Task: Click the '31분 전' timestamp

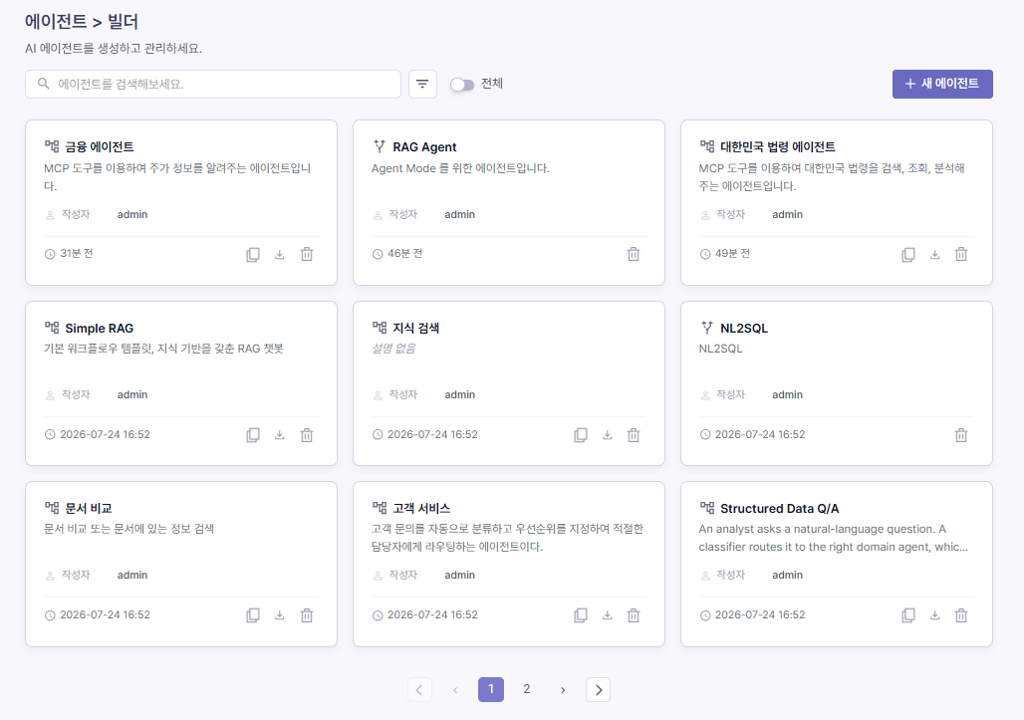Action: [x=76, y=254]
